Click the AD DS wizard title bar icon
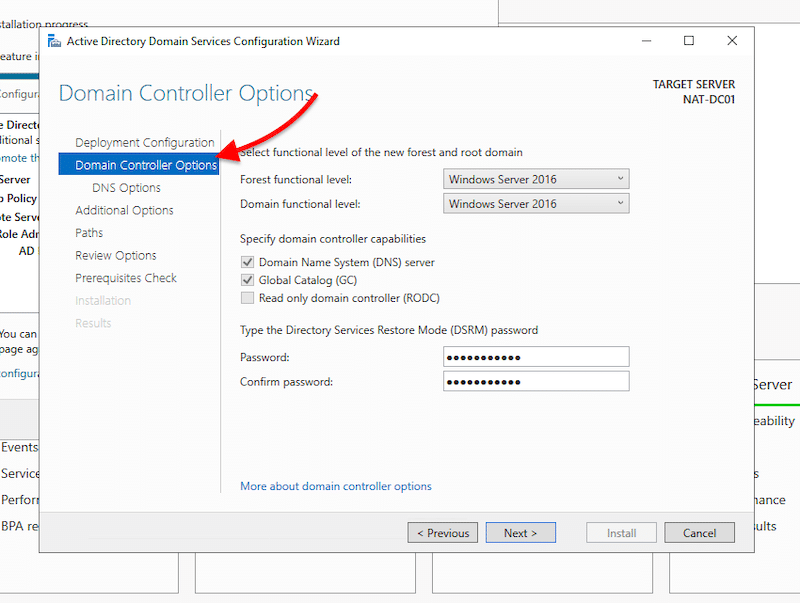The height and width of the screenshot is (603, 800). tap(54, 41)
